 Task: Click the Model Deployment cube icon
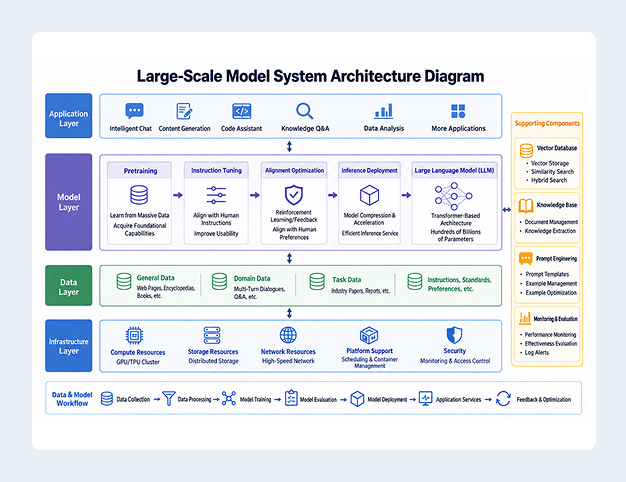[x=357, y=399]
